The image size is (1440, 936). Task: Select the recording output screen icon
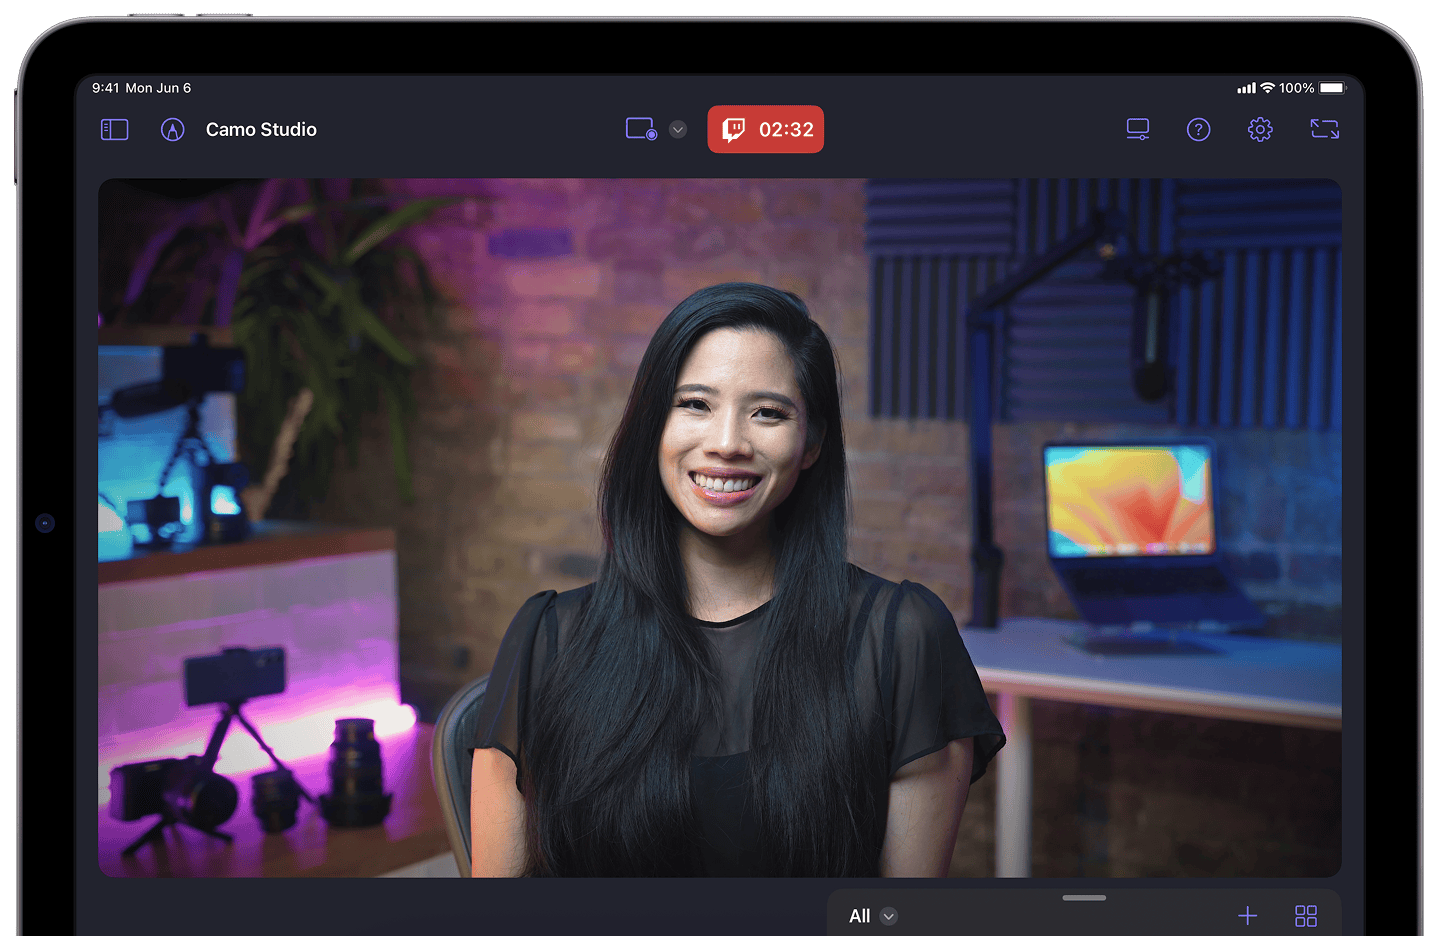(641, 129)
